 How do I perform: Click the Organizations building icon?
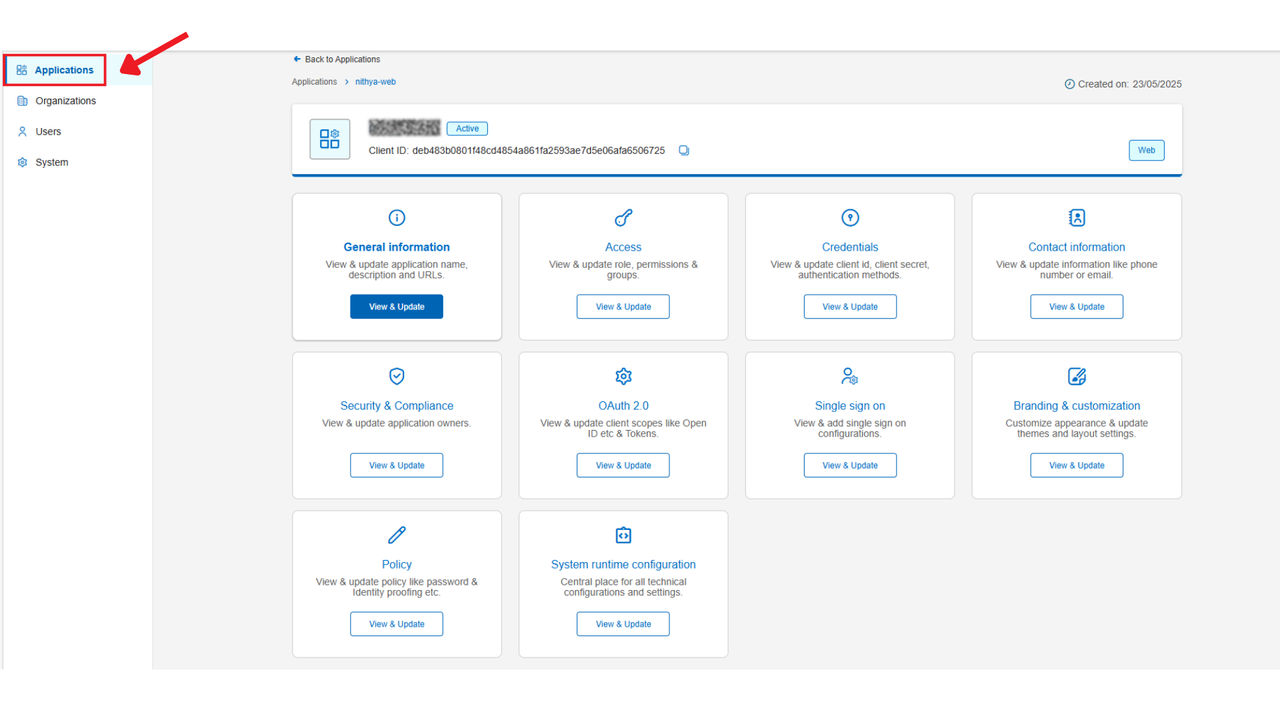point(22,101)
